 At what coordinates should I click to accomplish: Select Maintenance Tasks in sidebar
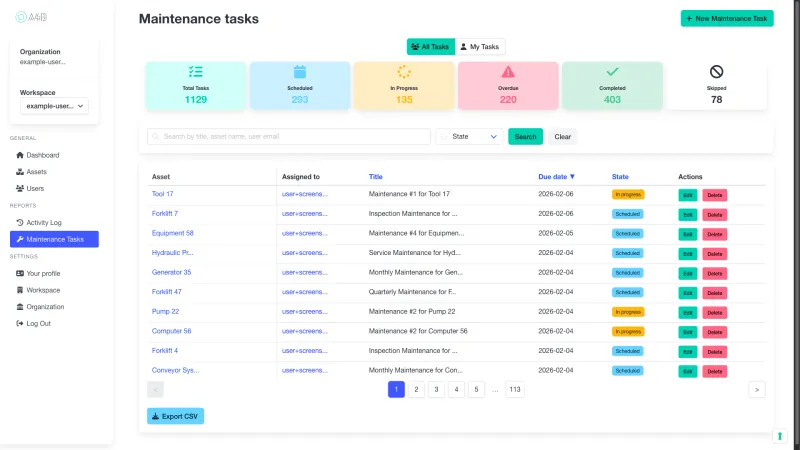pos(54,239)
